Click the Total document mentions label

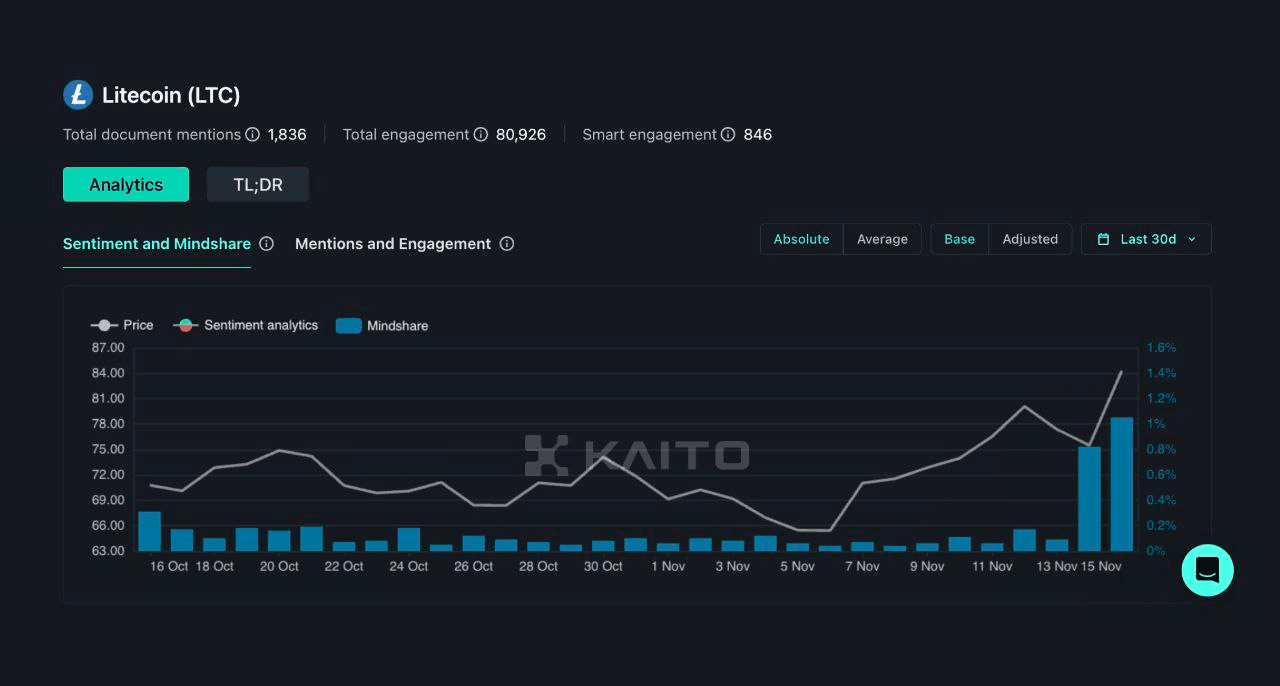point(152,134)
